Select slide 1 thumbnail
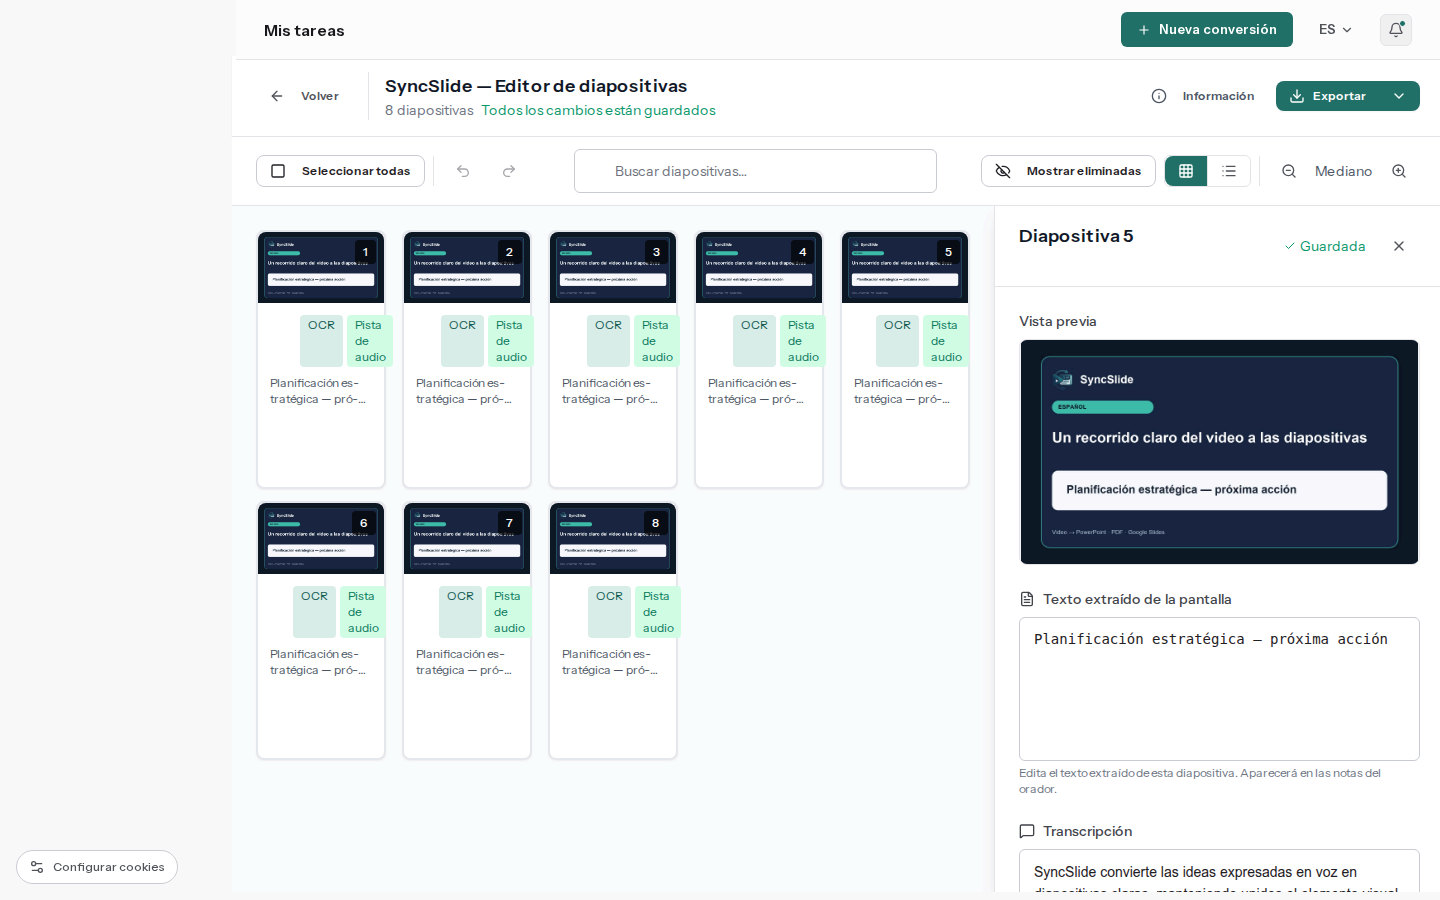The image size is (1440, 900). 321,267
